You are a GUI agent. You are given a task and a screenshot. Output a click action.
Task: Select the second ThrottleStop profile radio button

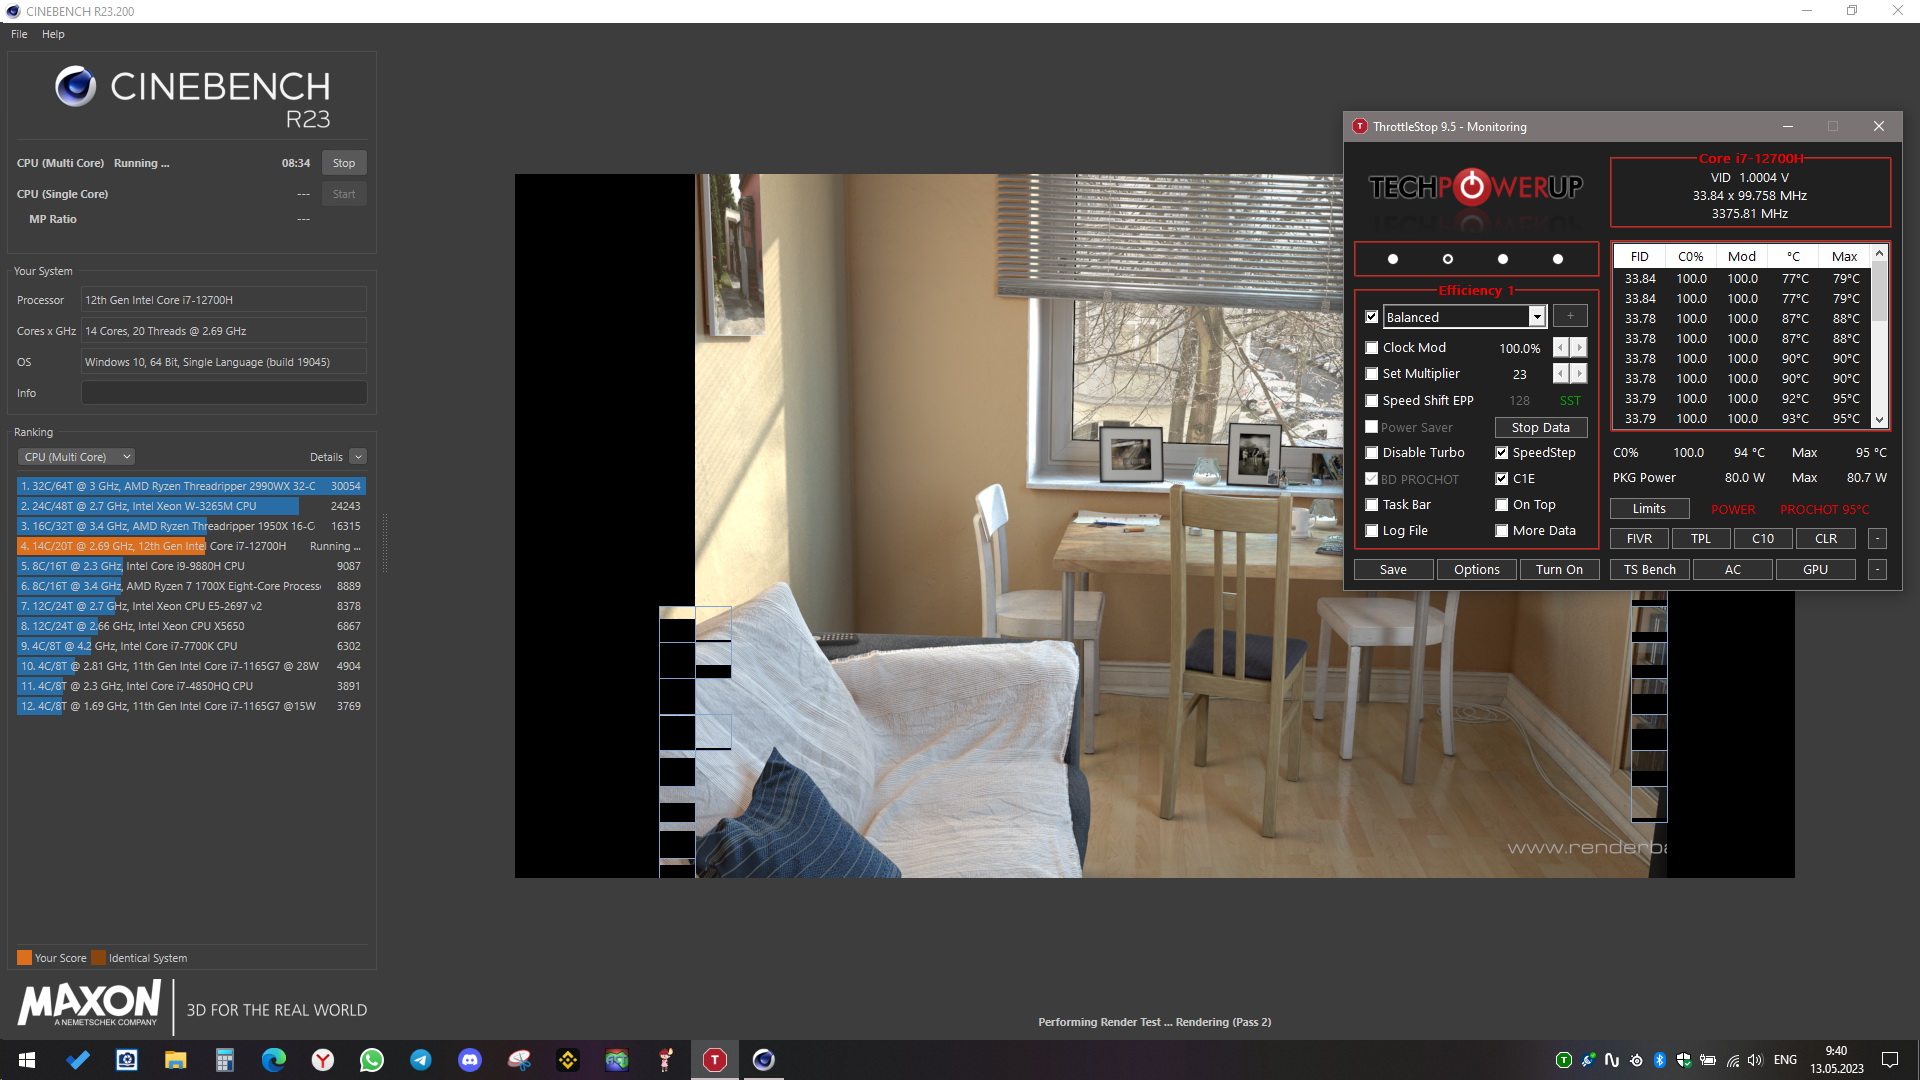(x=1448, y=259)
